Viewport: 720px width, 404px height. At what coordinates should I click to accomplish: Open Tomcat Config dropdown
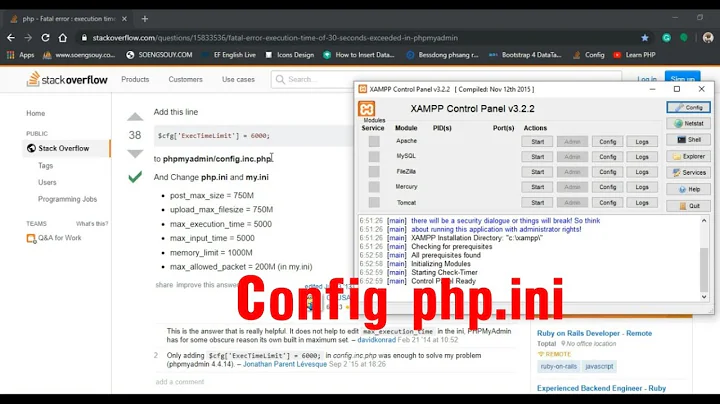[x=608, y=202]
